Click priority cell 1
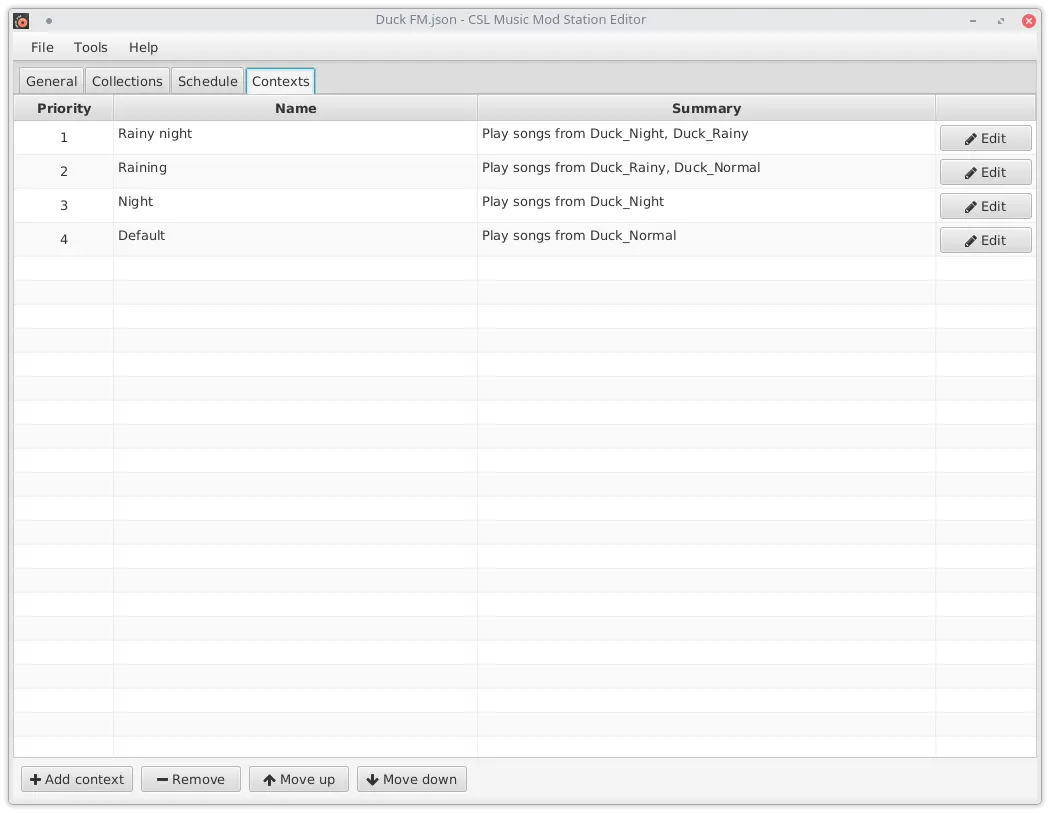This screenshot has height=813, width=1050. coord(64,138)
